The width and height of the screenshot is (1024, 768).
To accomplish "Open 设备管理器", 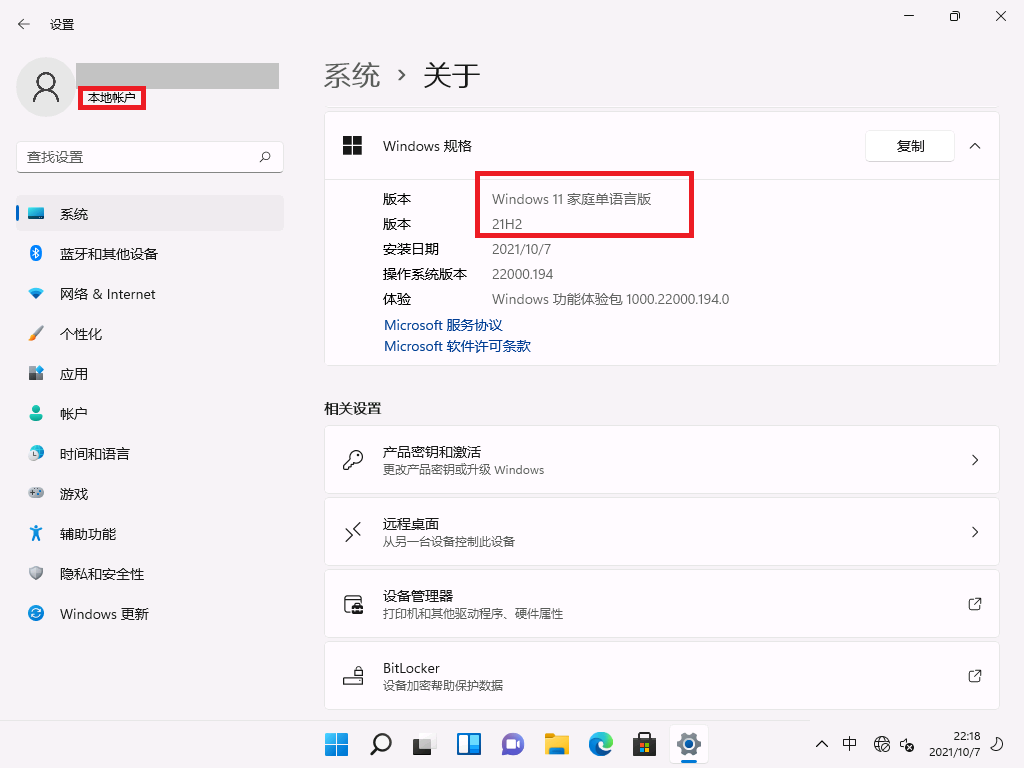I will (x=662, y=603).
